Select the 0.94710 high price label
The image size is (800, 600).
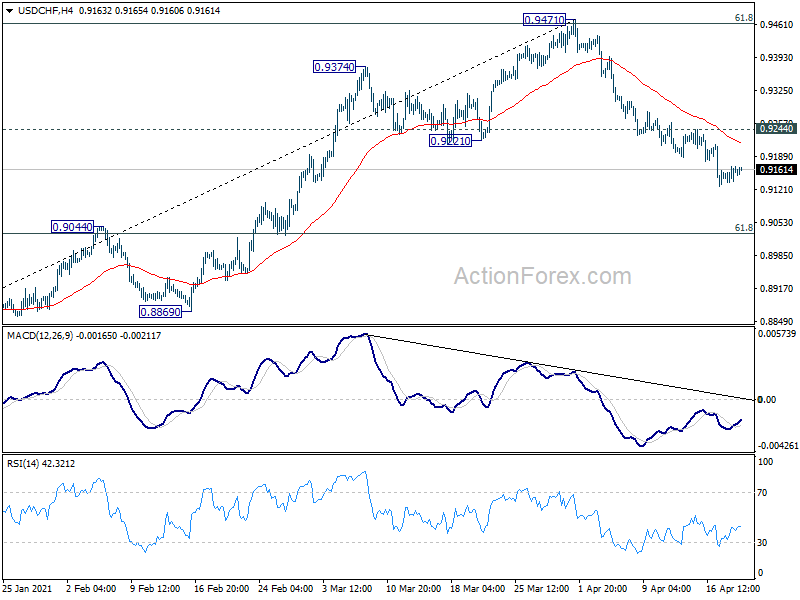(x=544, y=20)
